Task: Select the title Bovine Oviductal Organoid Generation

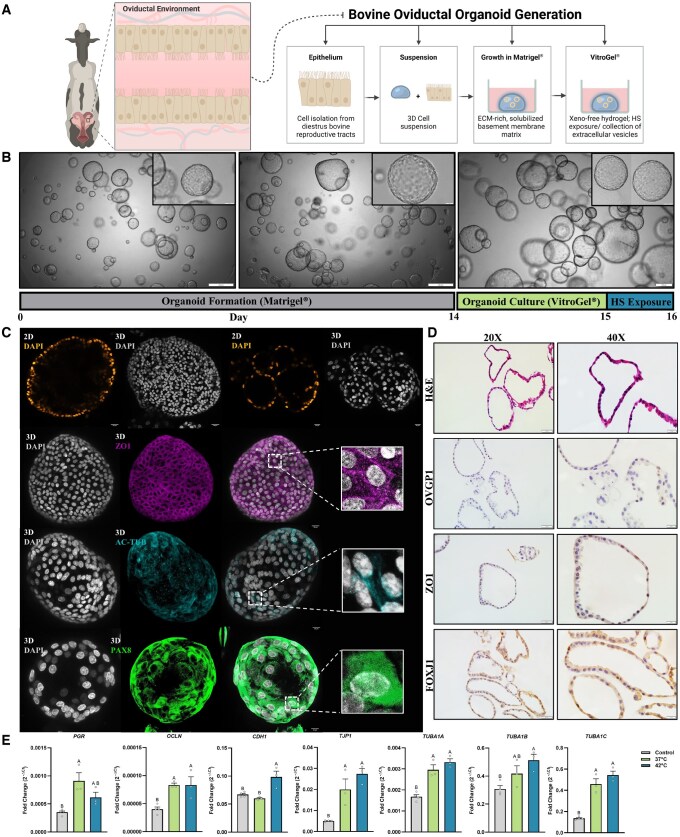Action: tap(465, 14)
